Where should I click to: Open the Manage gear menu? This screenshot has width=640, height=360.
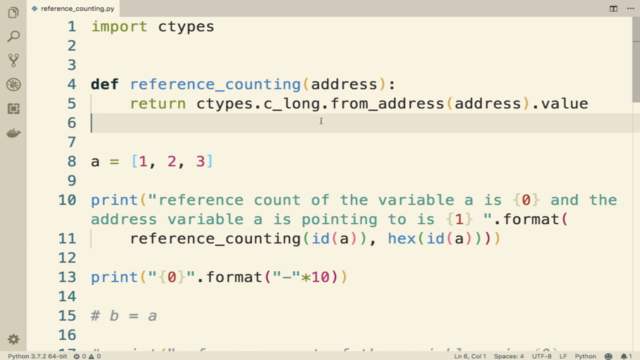click(x=13, y=339)
